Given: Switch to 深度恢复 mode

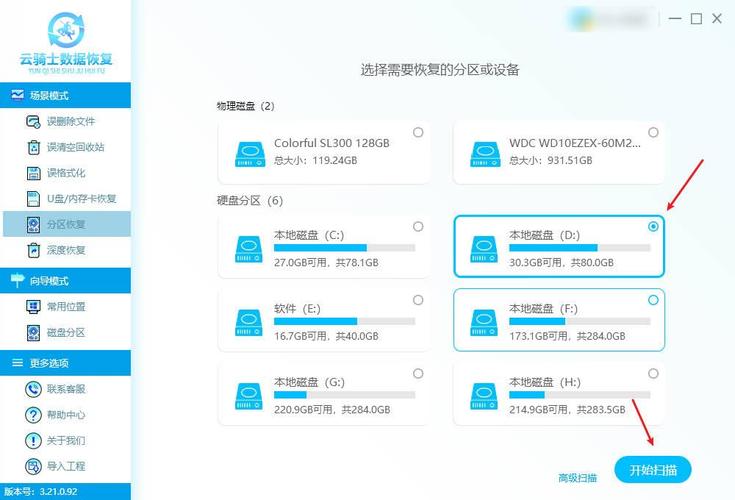Looking at the screenshot, I should (x=67, y=250).
